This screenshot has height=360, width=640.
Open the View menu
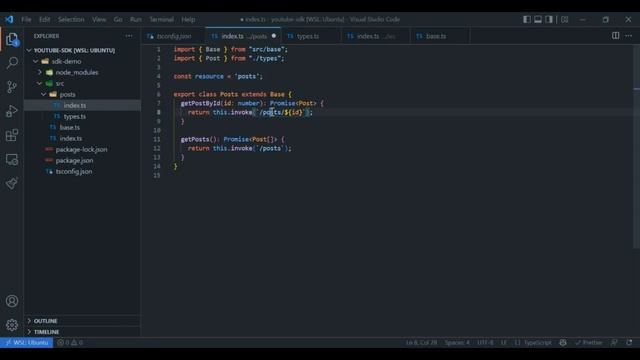(x=99, y=19)
